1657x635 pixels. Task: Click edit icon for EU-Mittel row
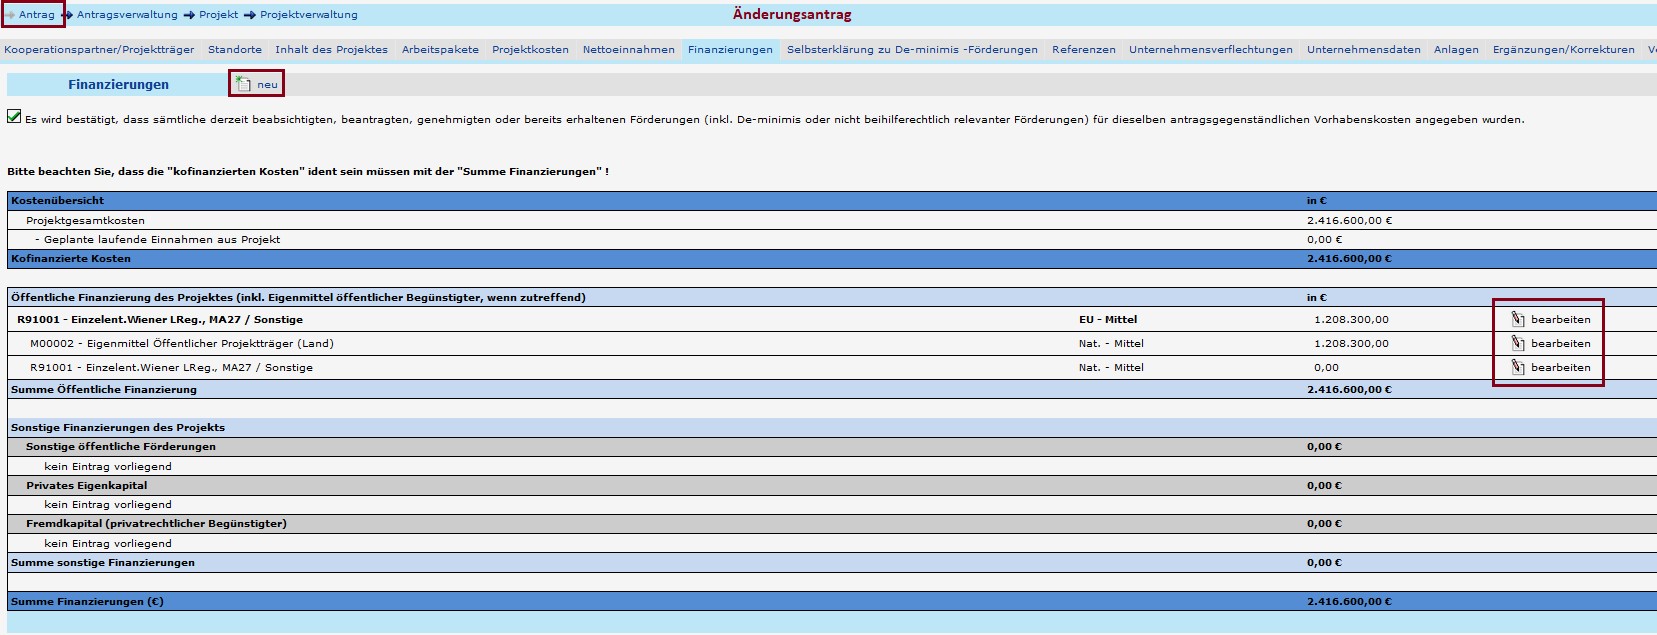[1517, 320]
